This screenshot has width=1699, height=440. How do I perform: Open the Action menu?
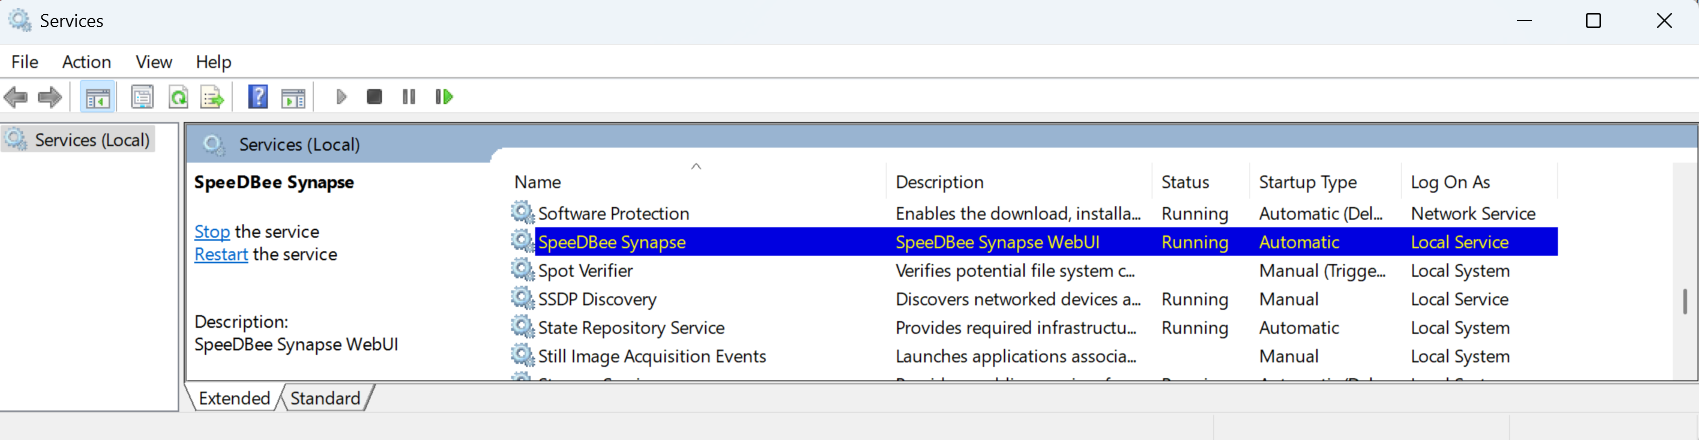86,62
